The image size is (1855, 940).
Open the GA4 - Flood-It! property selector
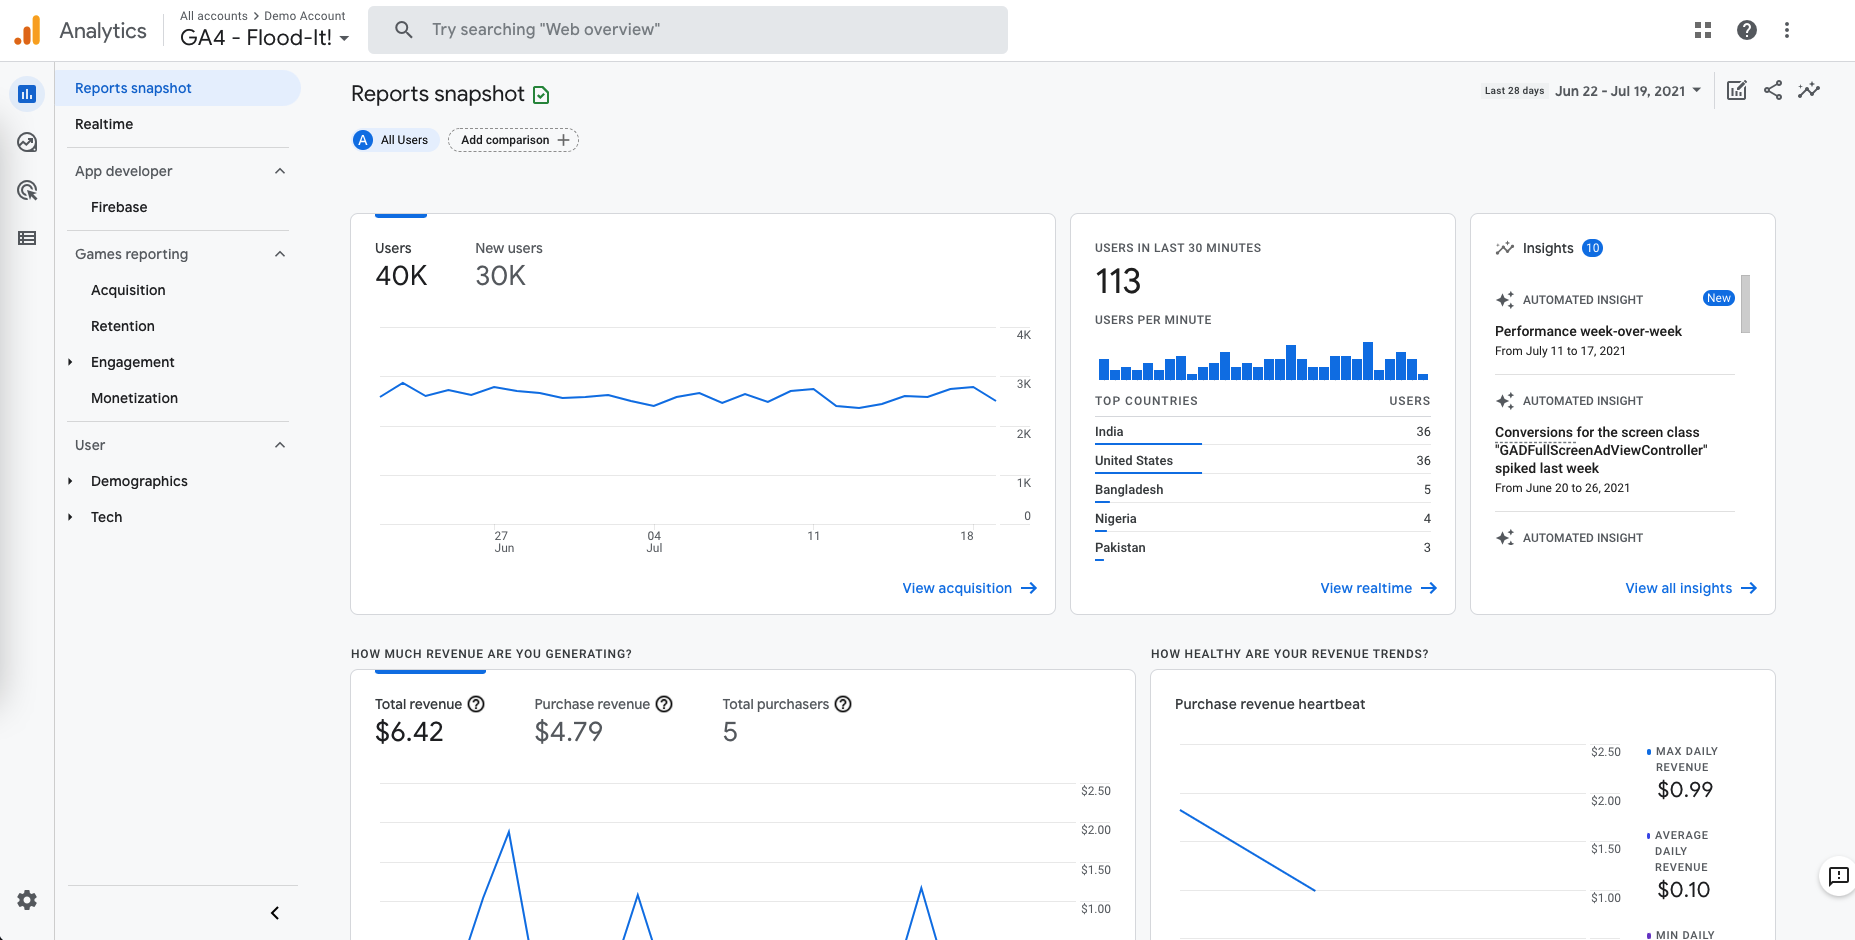[265, 38]
